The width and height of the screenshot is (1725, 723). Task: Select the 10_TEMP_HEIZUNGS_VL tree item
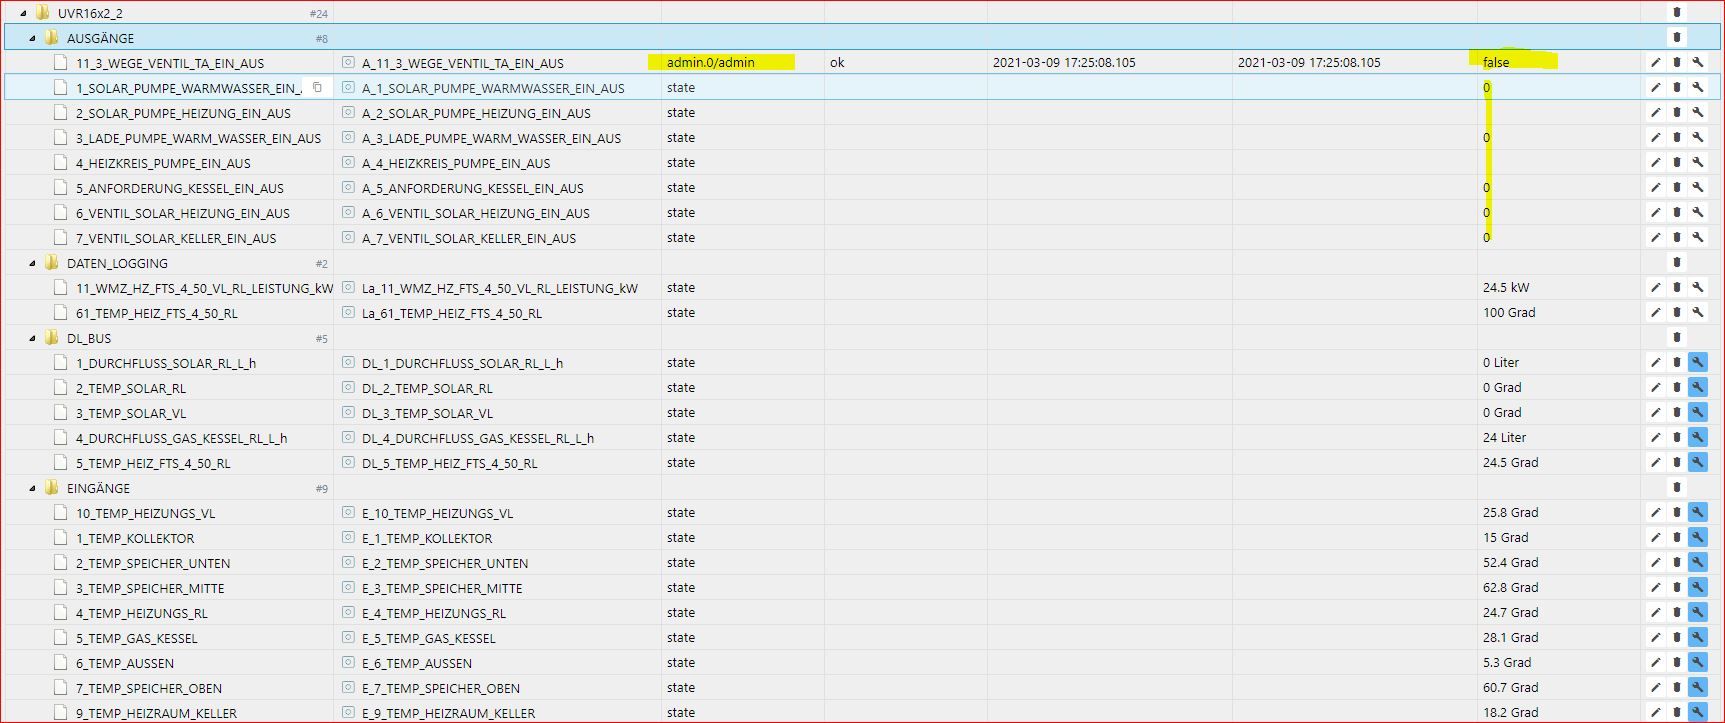145,513
